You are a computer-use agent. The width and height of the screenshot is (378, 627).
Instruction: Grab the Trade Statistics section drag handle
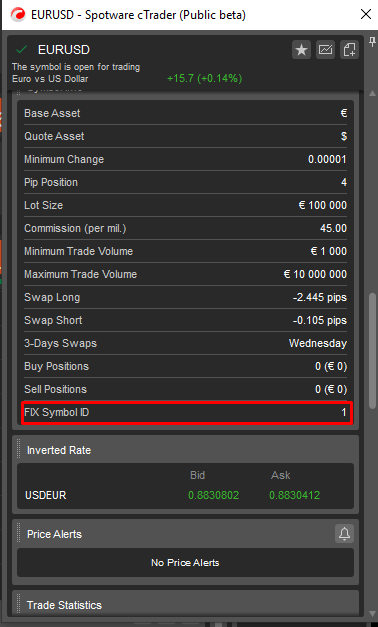click(x=19, y=604)
